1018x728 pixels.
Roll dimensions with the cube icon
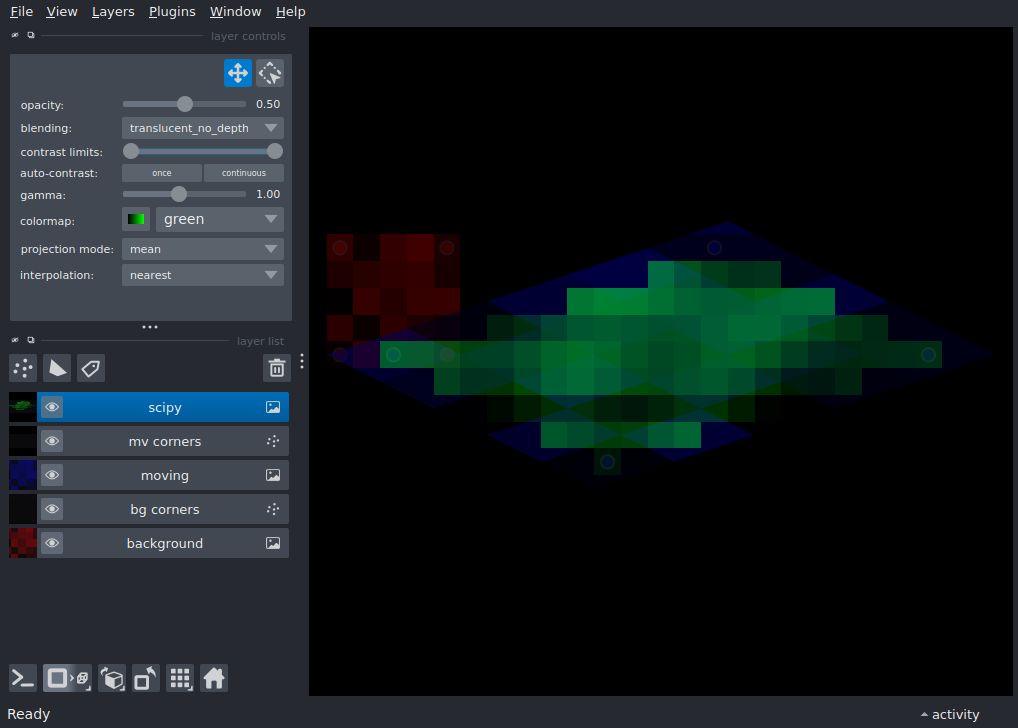[x=112, y=678]
